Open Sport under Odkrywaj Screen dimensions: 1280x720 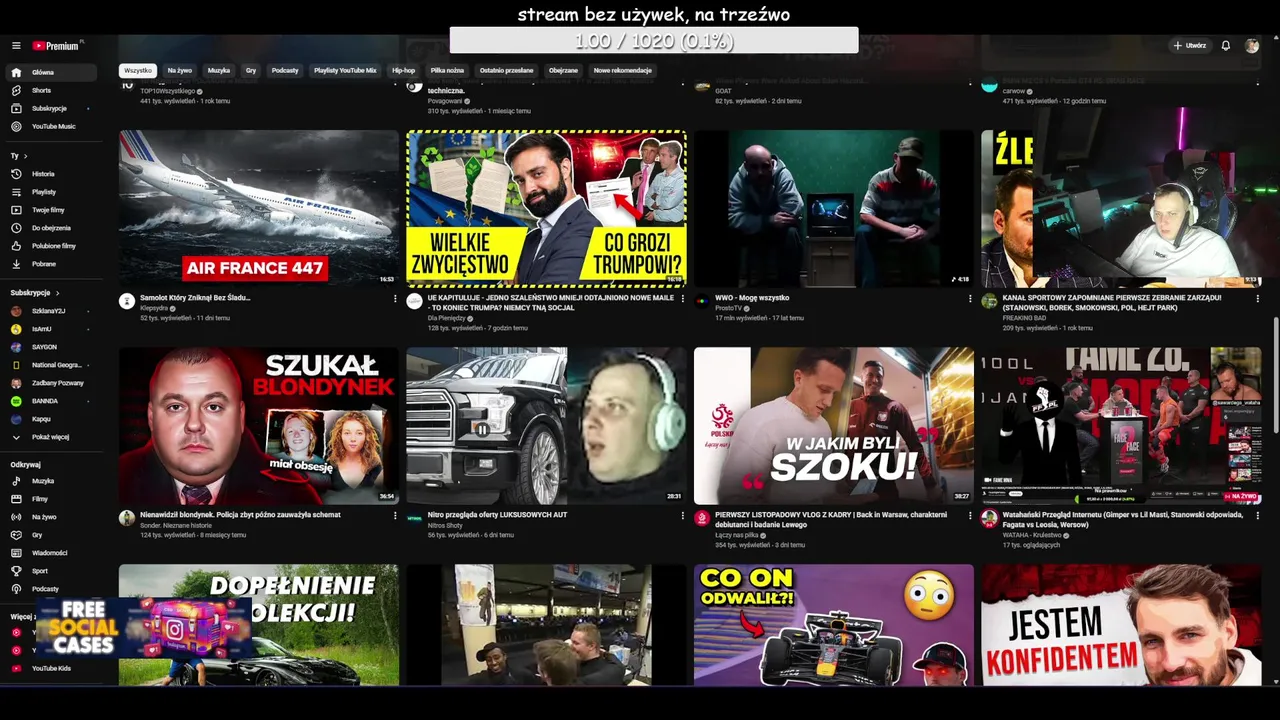coord(50,571)
